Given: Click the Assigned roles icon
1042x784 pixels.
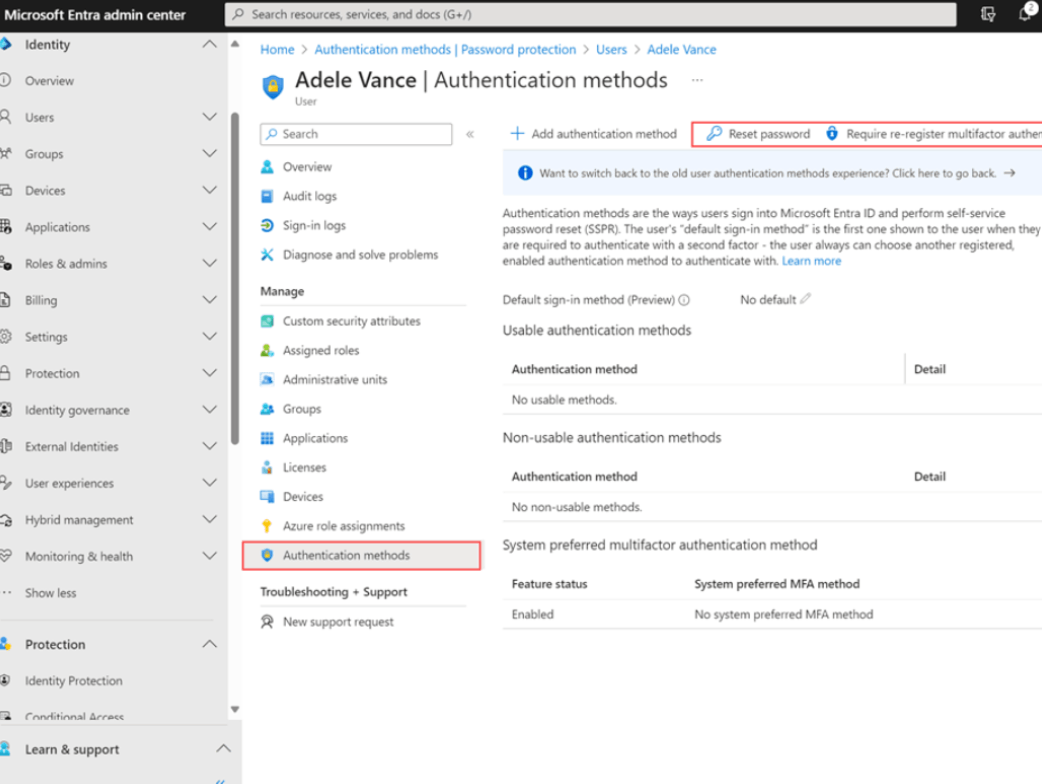Looking at the screenshot, I should click(266, 350).
